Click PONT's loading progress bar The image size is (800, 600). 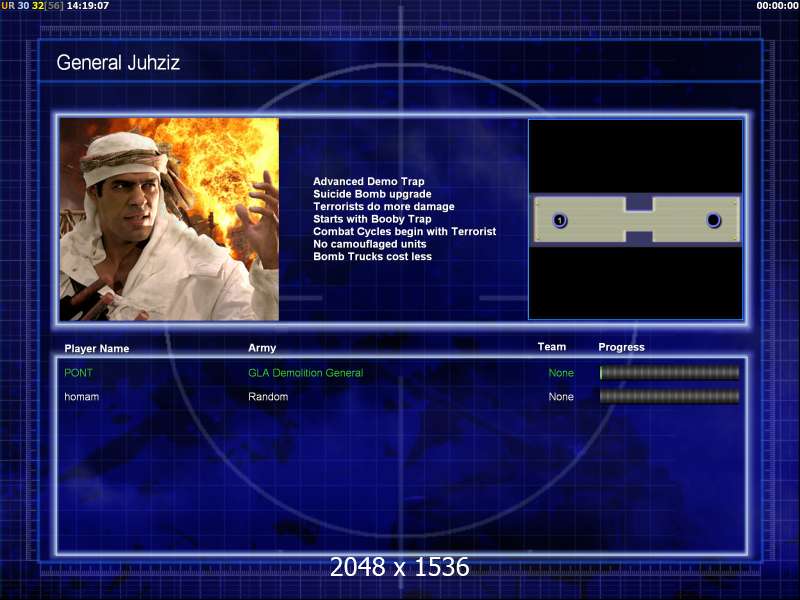pos(669,373)
